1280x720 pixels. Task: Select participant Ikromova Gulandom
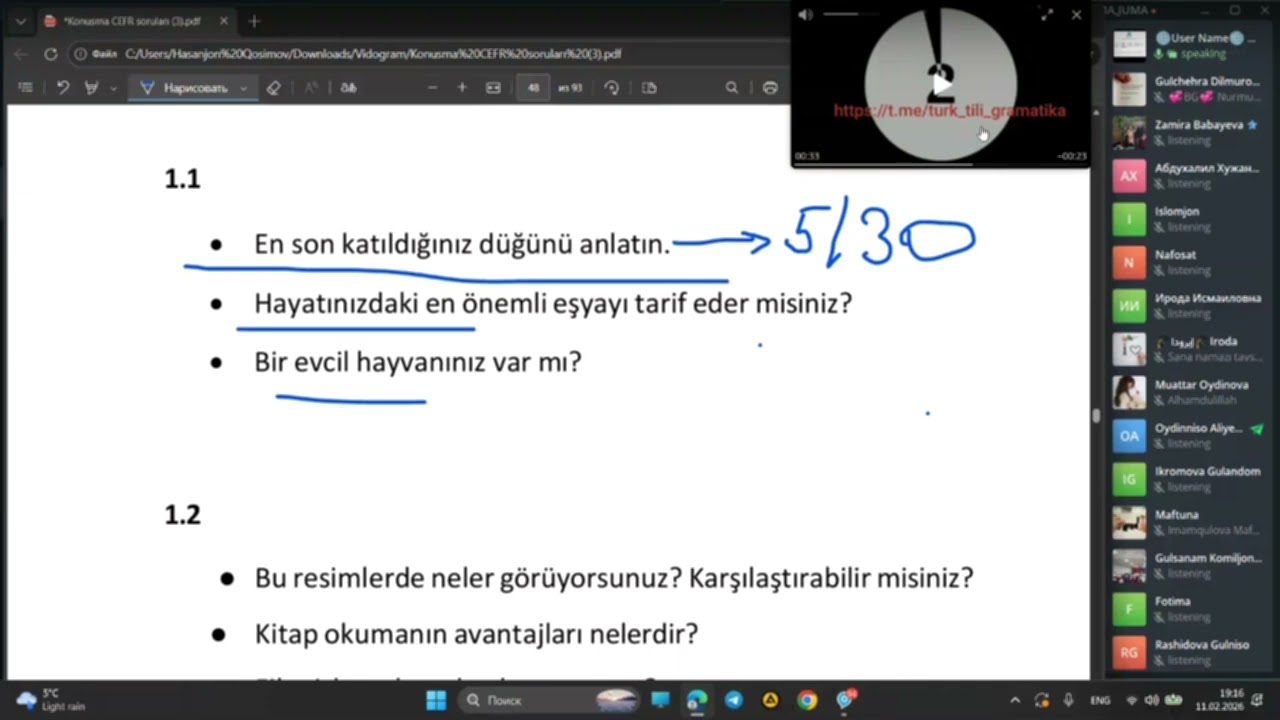pos(1187,479)
